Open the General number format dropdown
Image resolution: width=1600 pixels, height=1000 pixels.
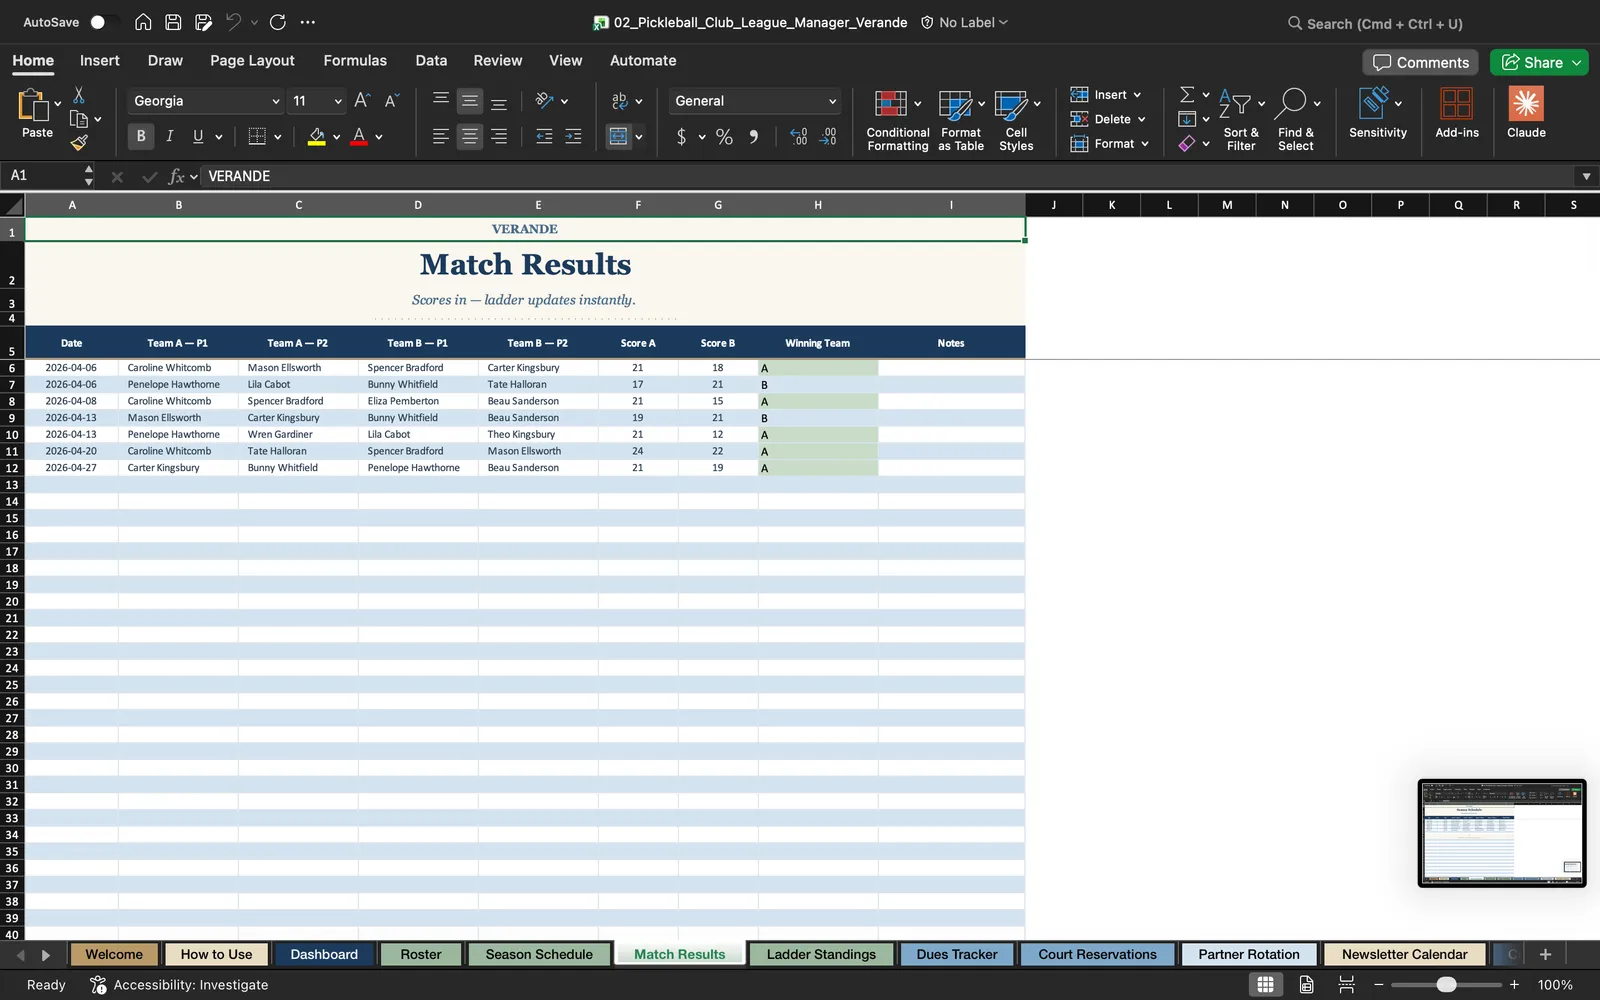(832, 101)
